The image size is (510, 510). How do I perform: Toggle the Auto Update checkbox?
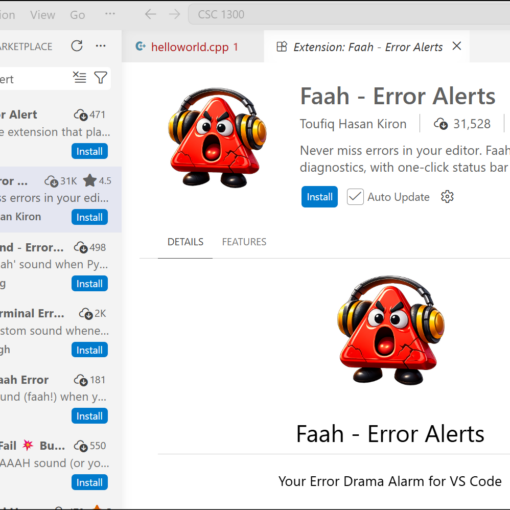pos(355,197)
